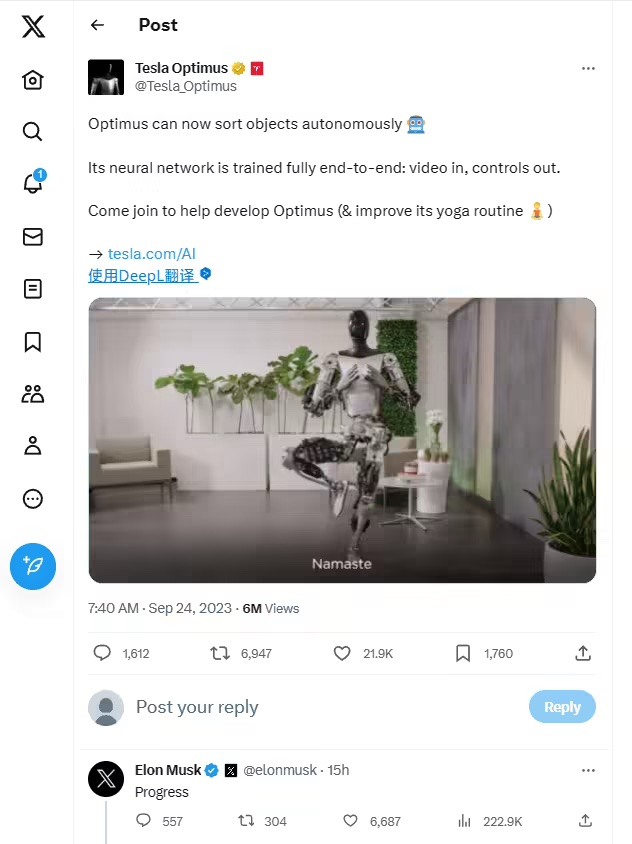Like the Tesla Optimus post
Image resolution: width=632 pixels, height=844 pixels.
pos(342,653)
